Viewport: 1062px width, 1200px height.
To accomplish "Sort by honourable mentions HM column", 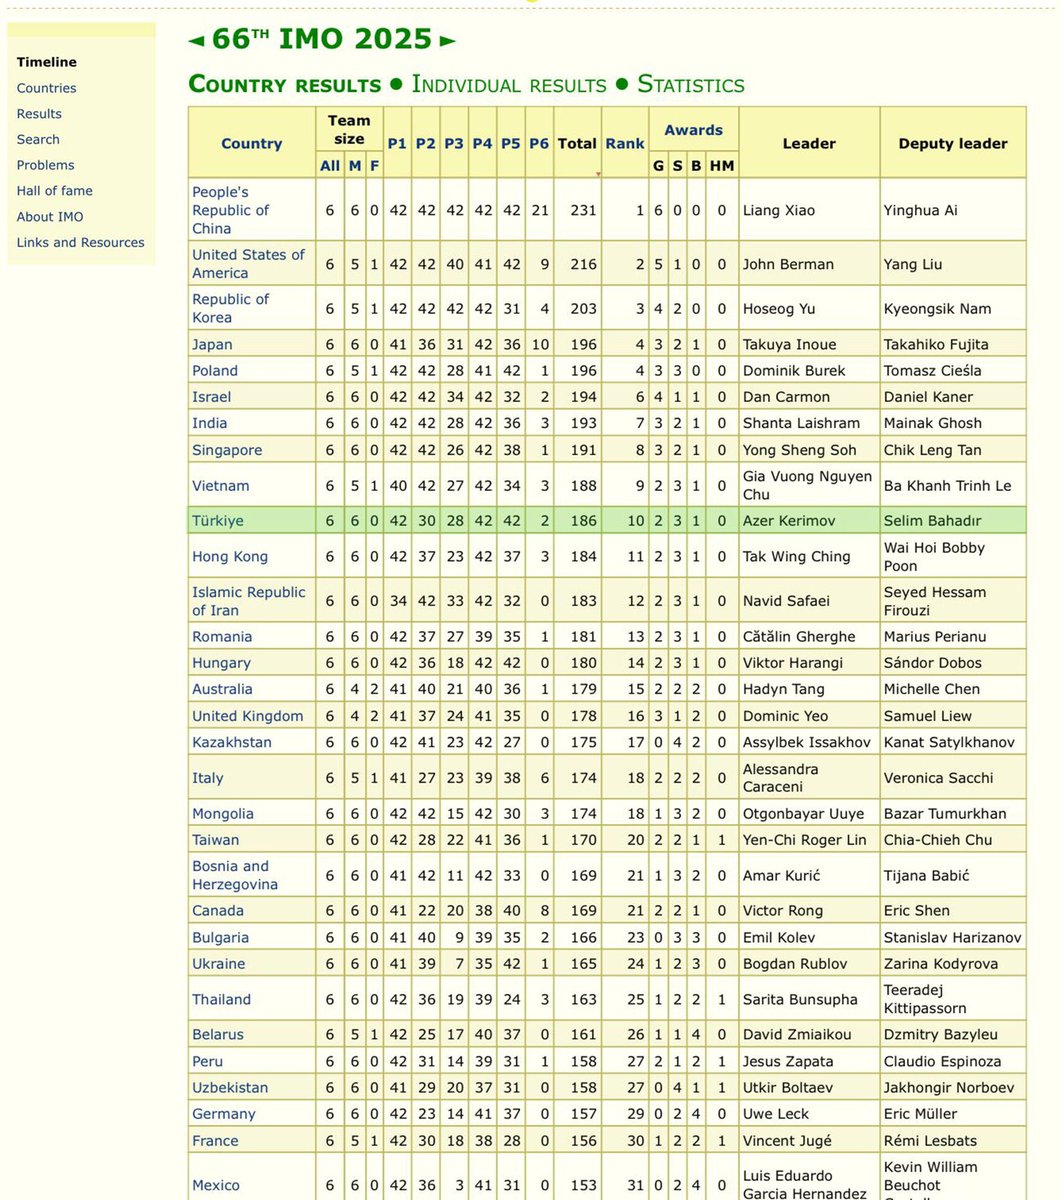I will click(x=721, y=166).
